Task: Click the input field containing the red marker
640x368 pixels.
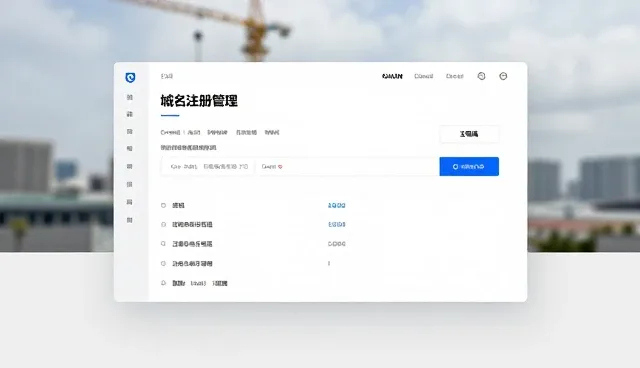Action: [347, 166]
